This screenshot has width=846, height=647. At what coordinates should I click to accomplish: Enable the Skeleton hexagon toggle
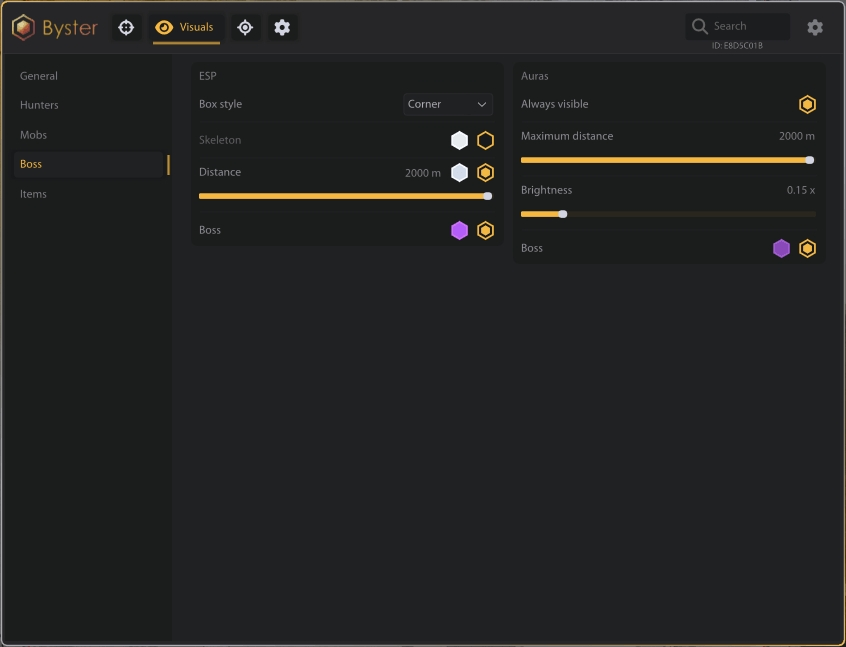pyautogui.click(x=486, y=140)
